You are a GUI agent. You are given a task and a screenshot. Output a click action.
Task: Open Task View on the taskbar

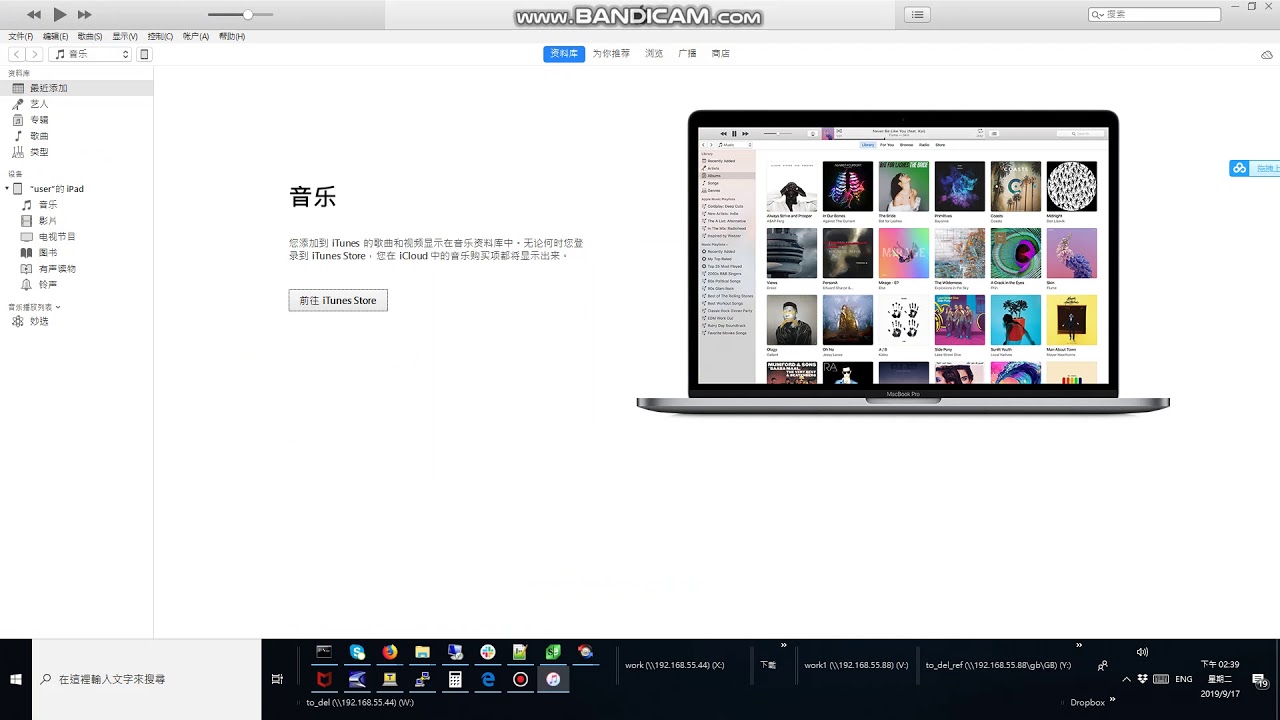tap(277, 679)
